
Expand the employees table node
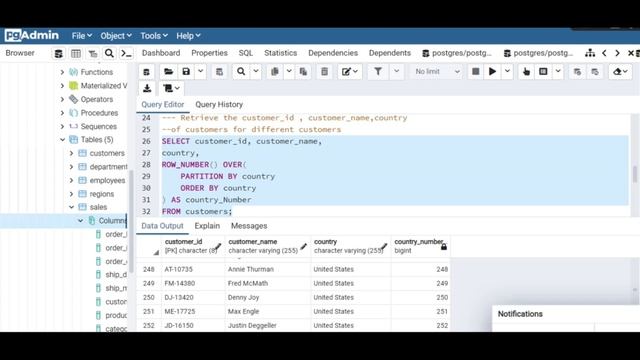tap(71, 180)
